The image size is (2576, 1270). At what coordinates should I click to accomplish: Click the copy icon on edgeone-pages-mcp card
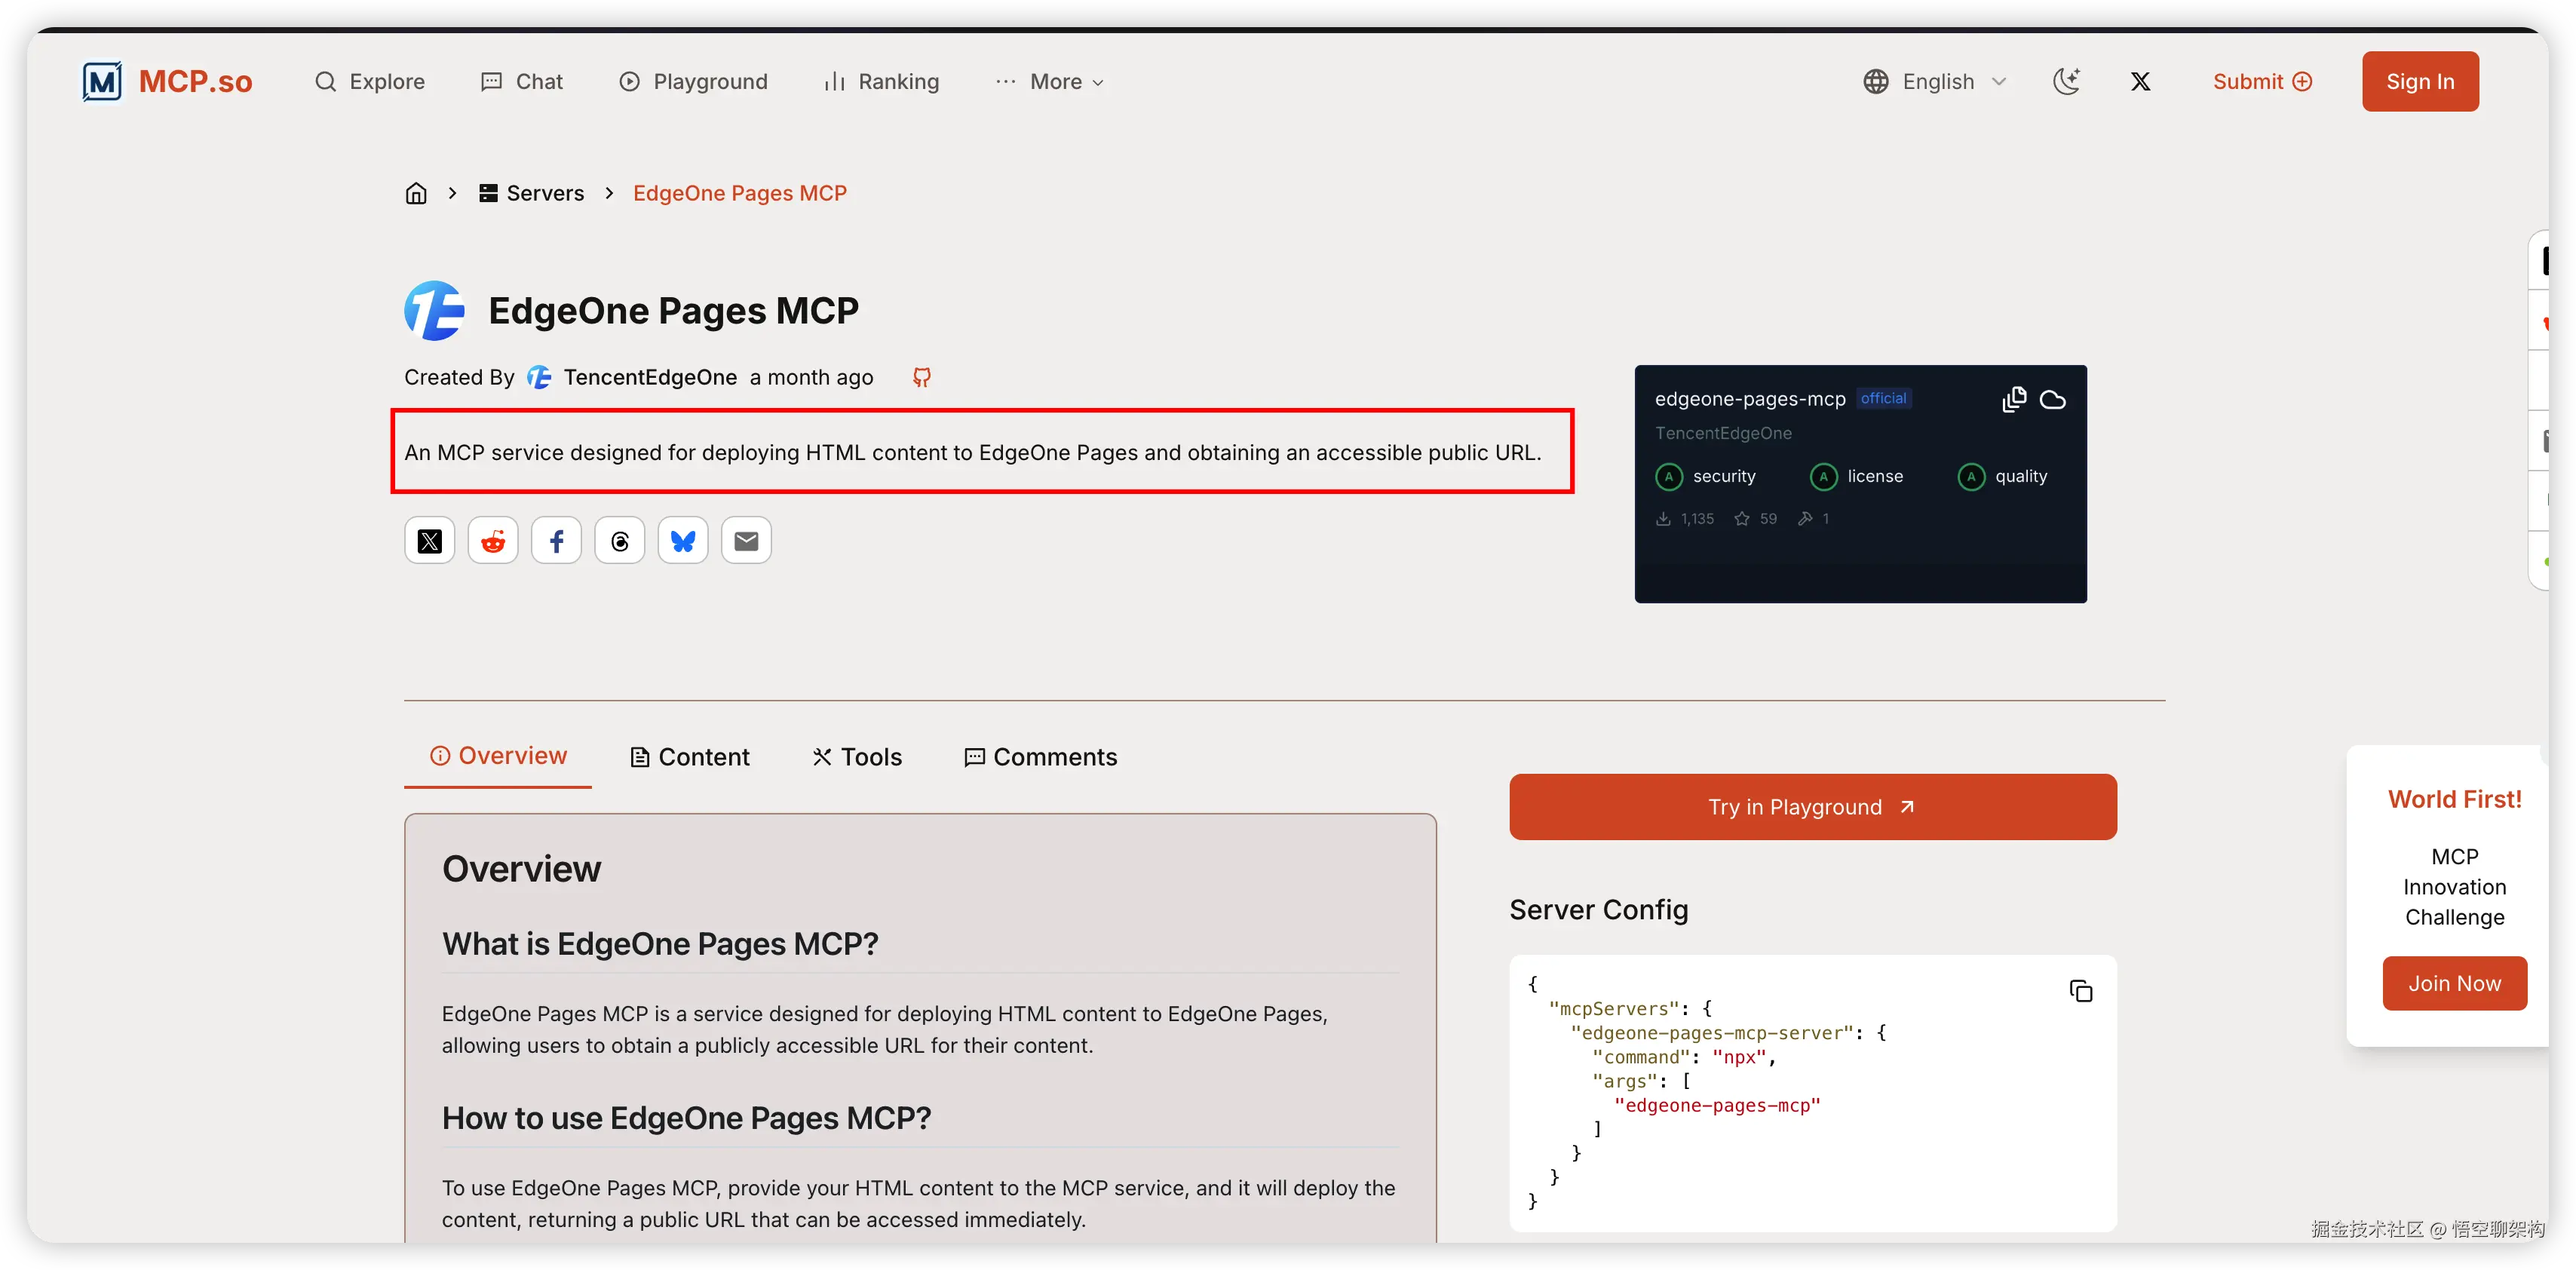click(2013, 399)
